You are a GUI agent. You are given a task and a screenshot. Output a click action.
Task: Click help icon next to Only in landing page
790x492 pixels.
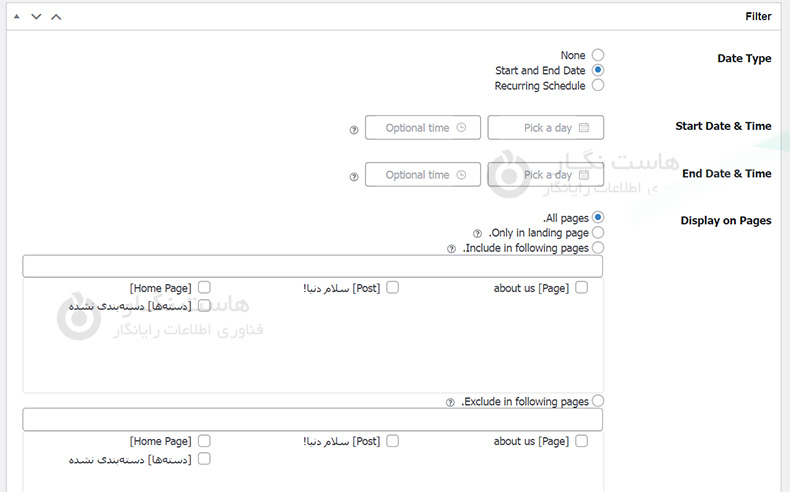(477, 234)
